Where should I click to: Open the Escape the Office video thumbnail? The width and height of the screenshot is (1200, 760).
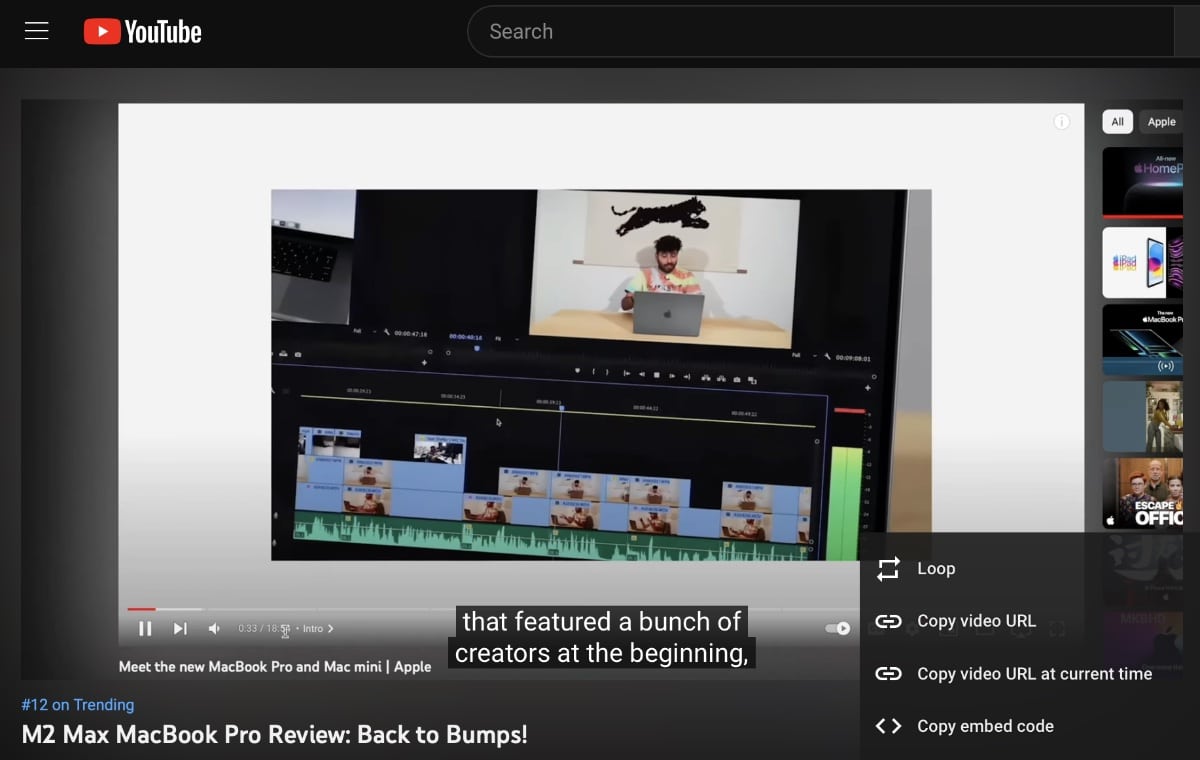pyautogui.click(x=1142, y=493)
